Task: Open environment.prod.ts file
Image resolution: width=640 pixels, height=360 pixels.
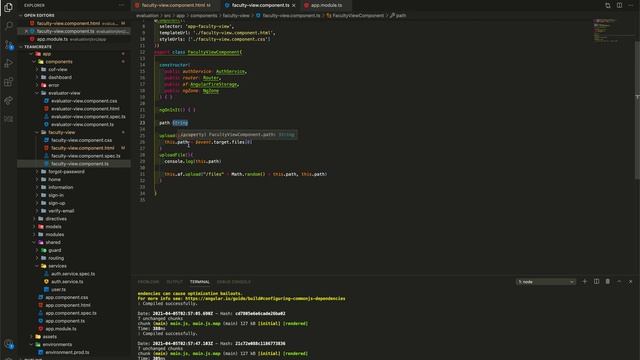Action: [67, 352]
